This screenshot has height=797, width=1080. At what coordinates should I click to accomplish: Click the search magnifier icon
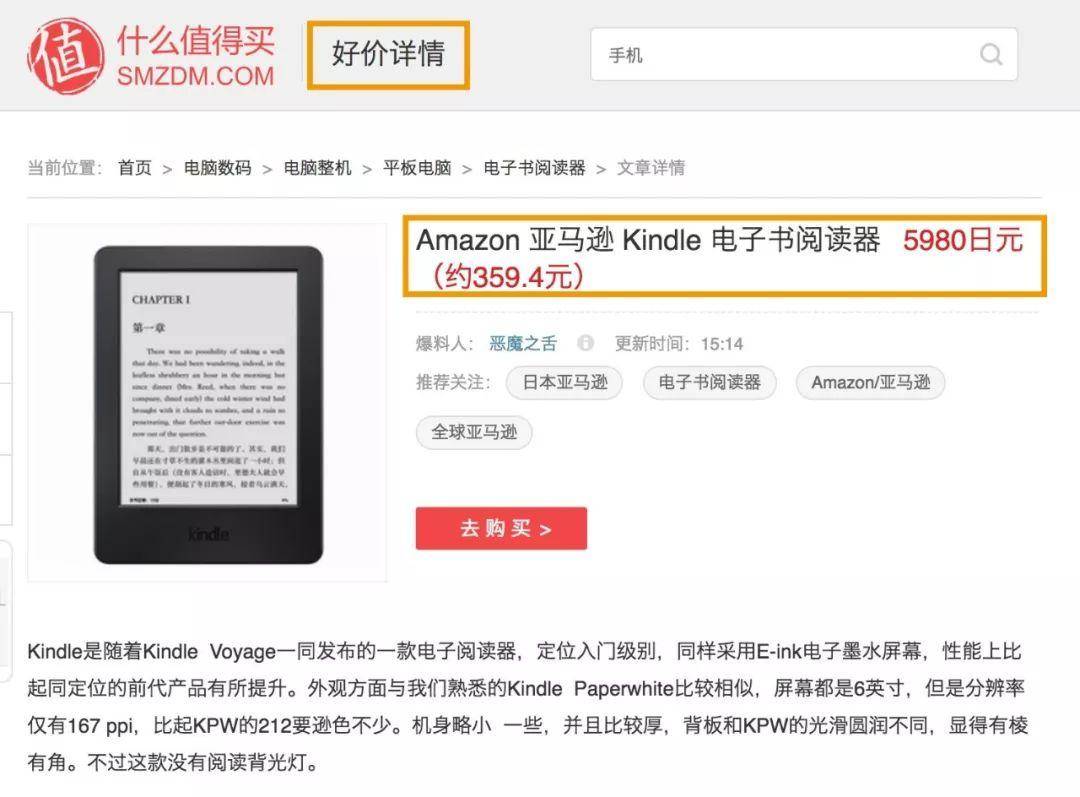click(x=990, y=54)
